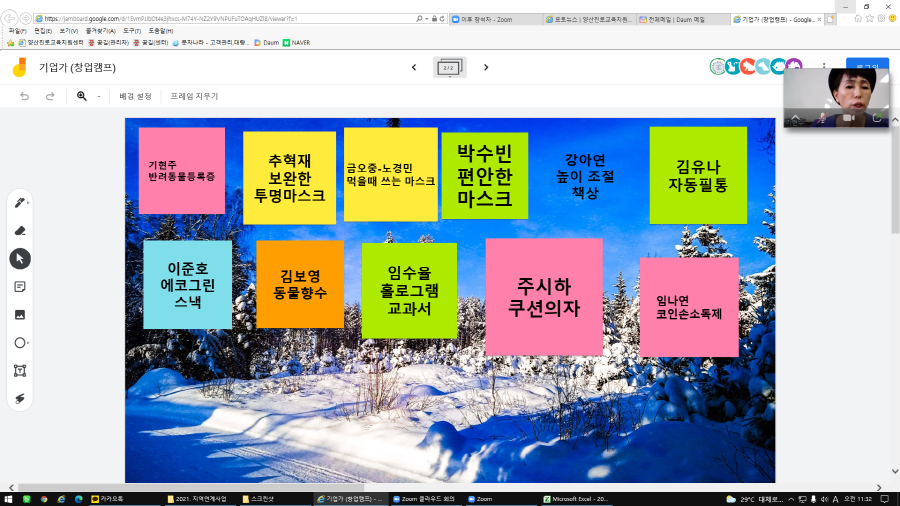The height and width of the screenshot is (506, 900).
Task: Select the 추혁재 투명마스크 yellow note
Action: coord(289,178)
